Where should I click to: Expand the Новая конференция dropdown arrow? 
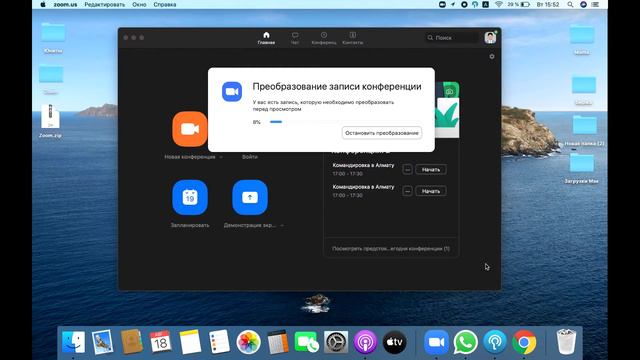(x=221, y=157)
